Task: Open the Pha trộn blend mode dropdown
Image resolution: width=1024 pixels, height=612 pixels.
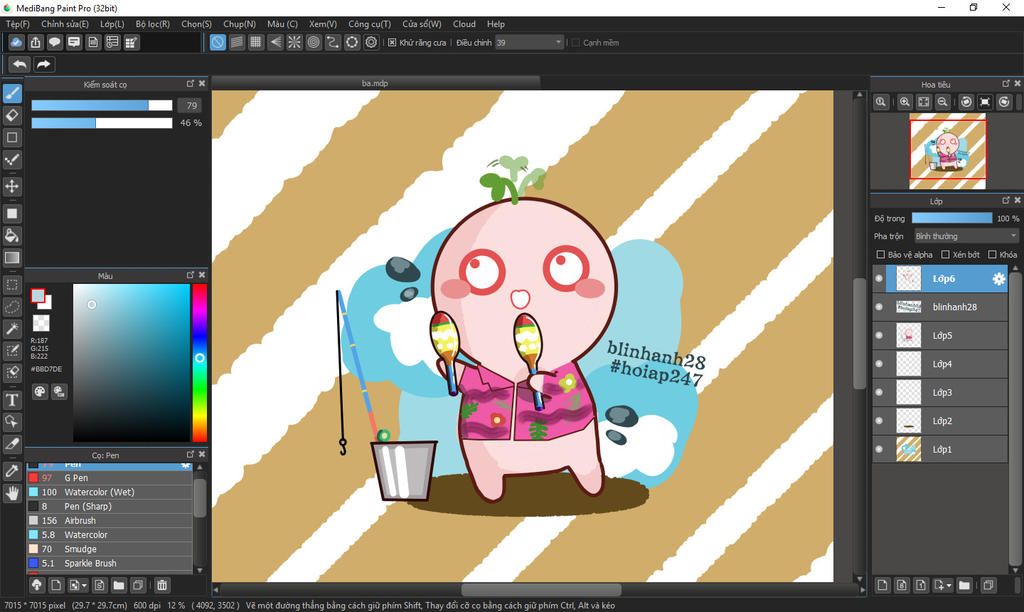Action: click(x=966, y=236)
